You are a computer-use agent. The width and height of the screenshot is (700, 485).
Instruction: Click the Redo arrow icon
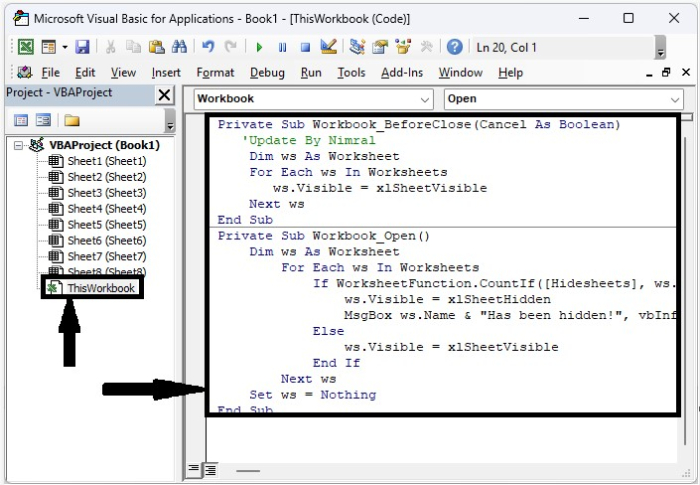click(x=230, y=46)
